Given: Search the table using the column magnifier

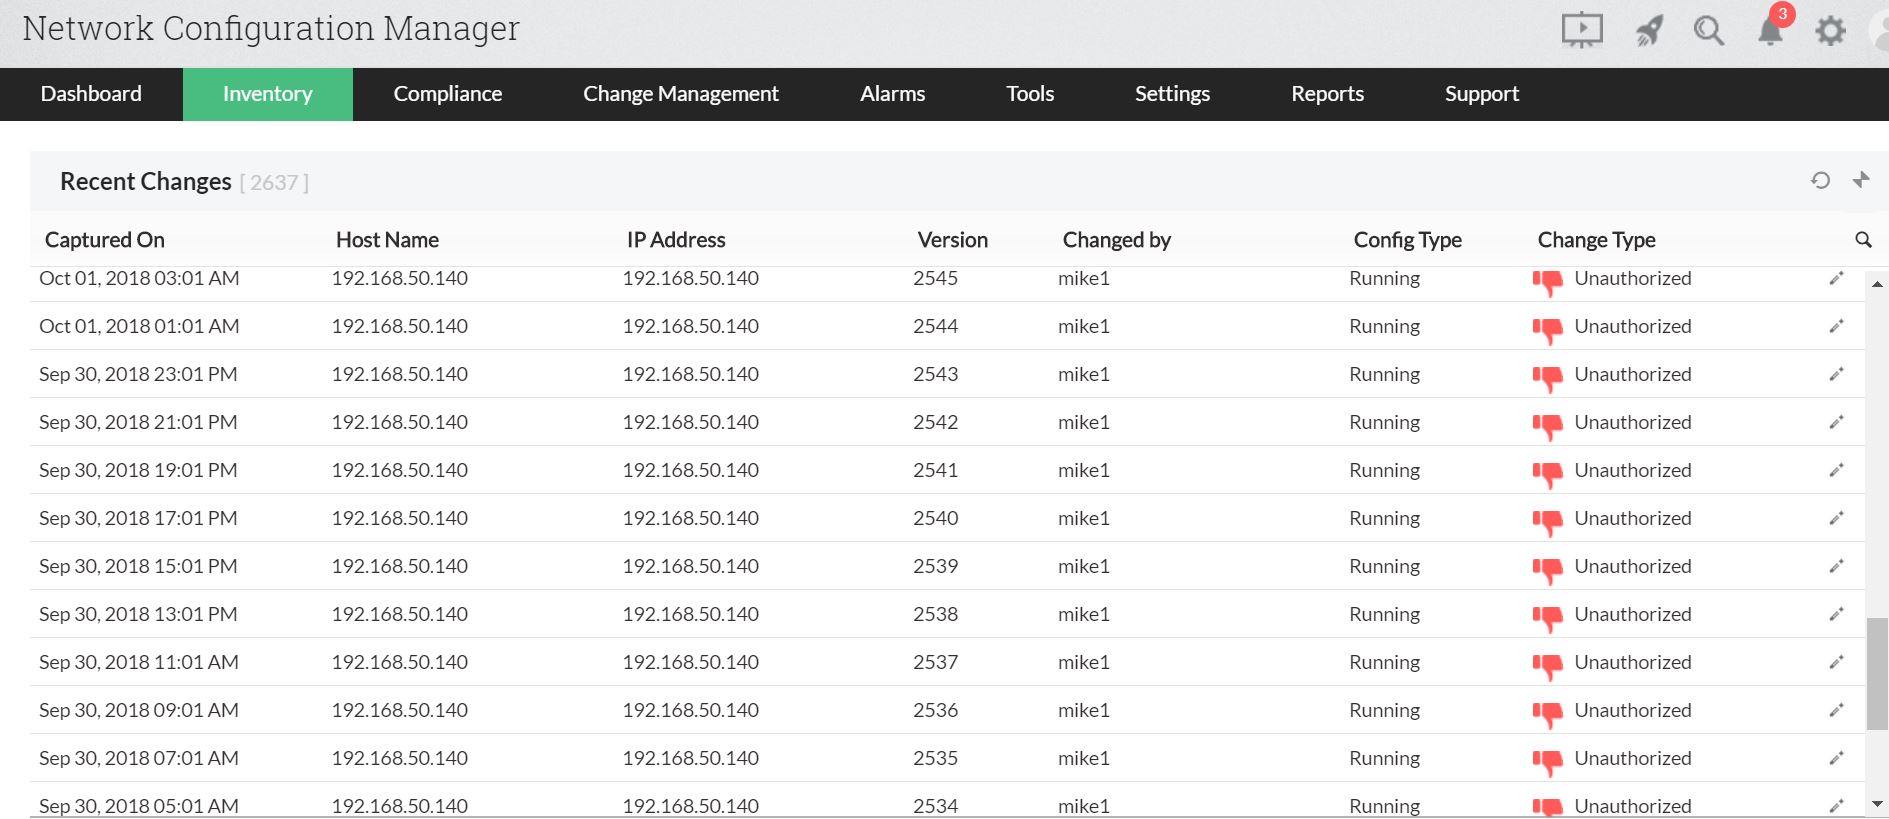Looking at the screenshot, I should [1863, 240].
